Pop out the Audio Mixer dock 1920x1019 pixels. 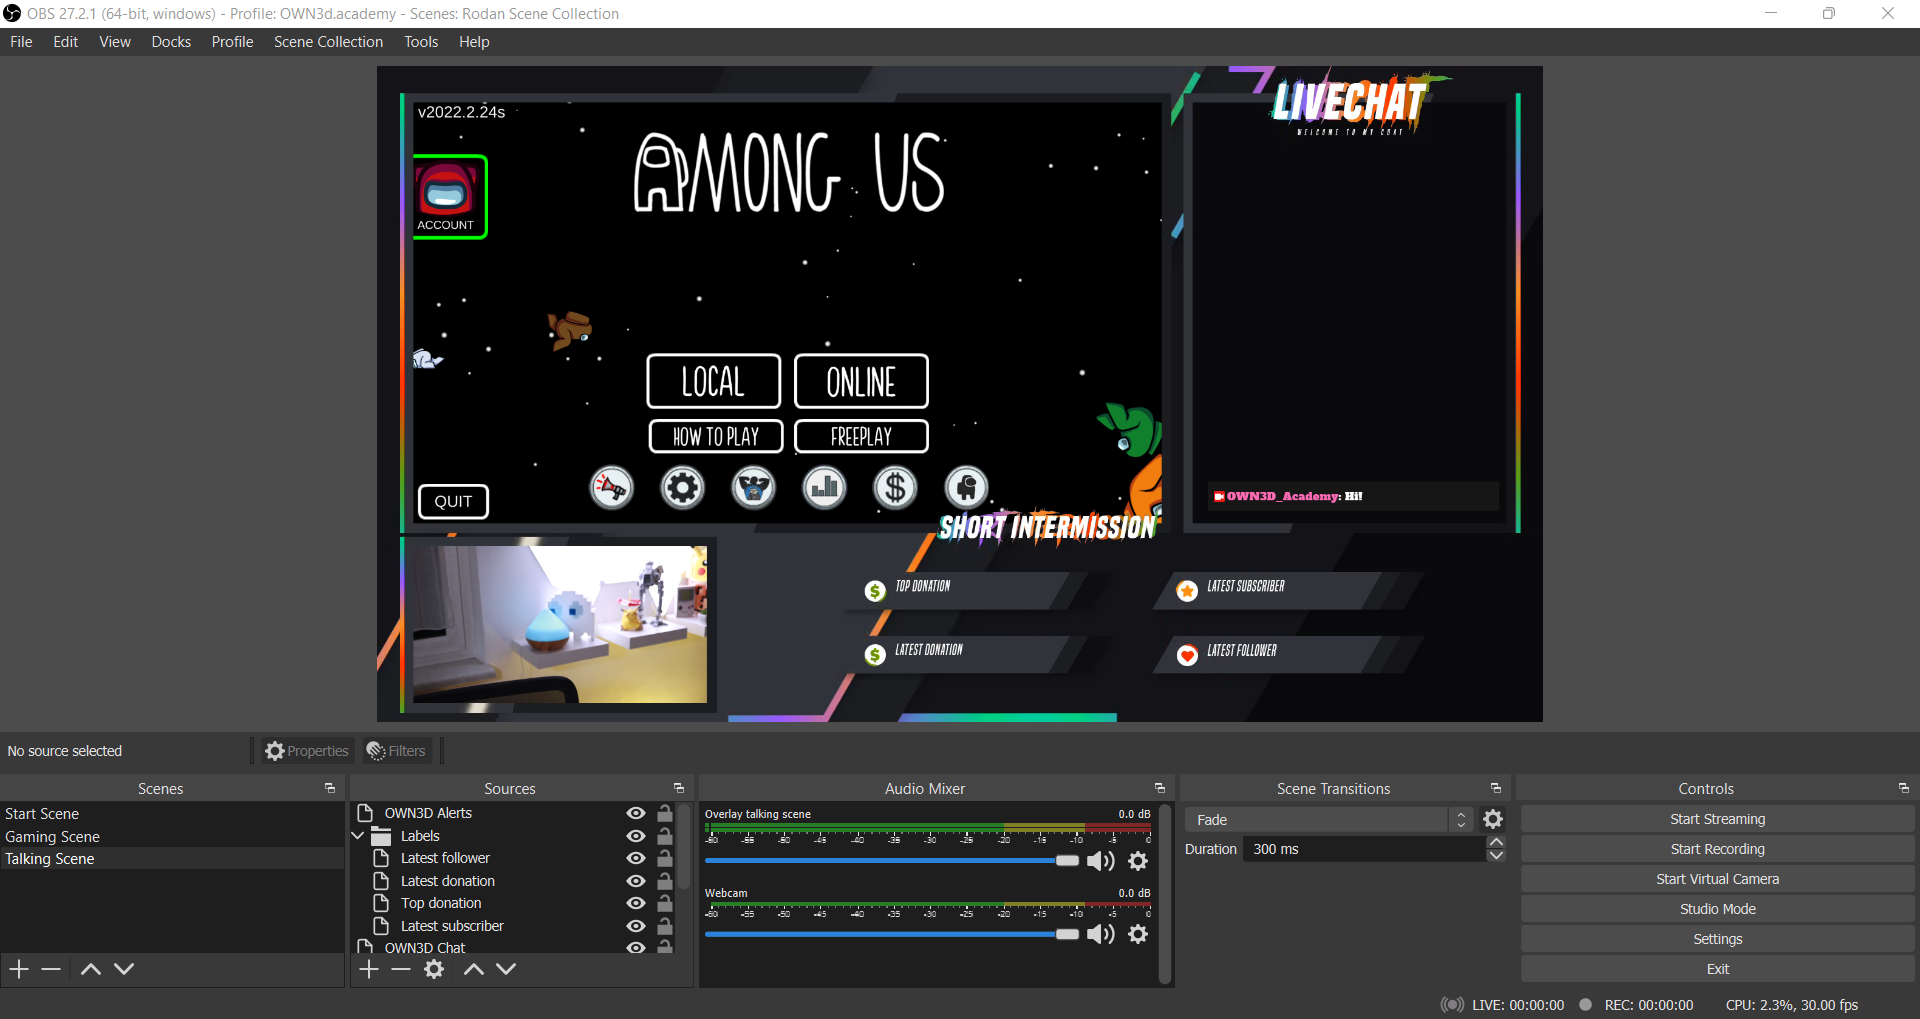pos(1159,789)
